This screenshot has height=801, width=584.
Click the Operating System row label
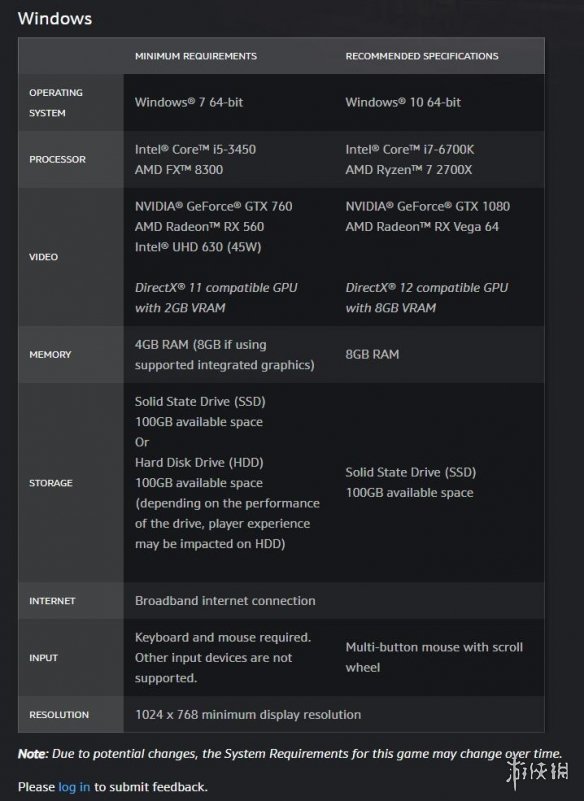tap(56, 103)
